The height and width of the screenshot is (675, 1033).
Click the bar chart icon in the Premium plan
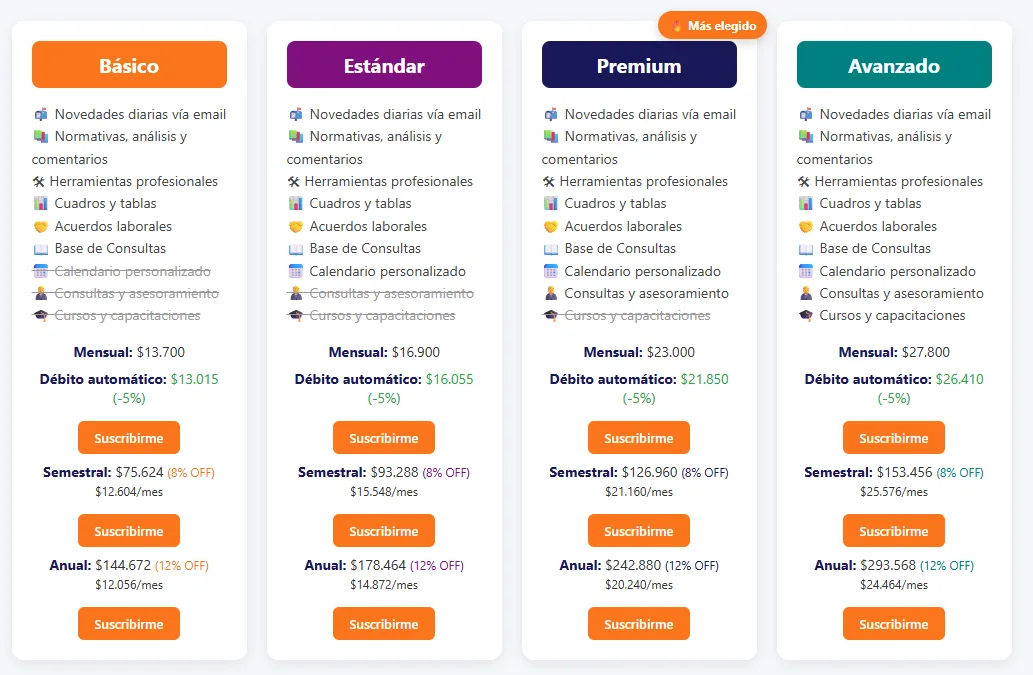click(551, 204)
